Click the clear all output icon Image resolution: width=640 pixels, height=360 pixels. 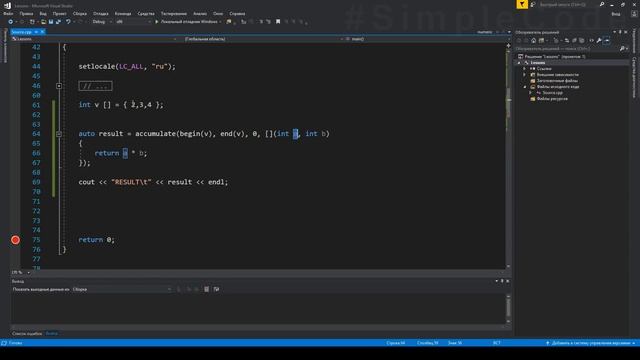[207, 289]
